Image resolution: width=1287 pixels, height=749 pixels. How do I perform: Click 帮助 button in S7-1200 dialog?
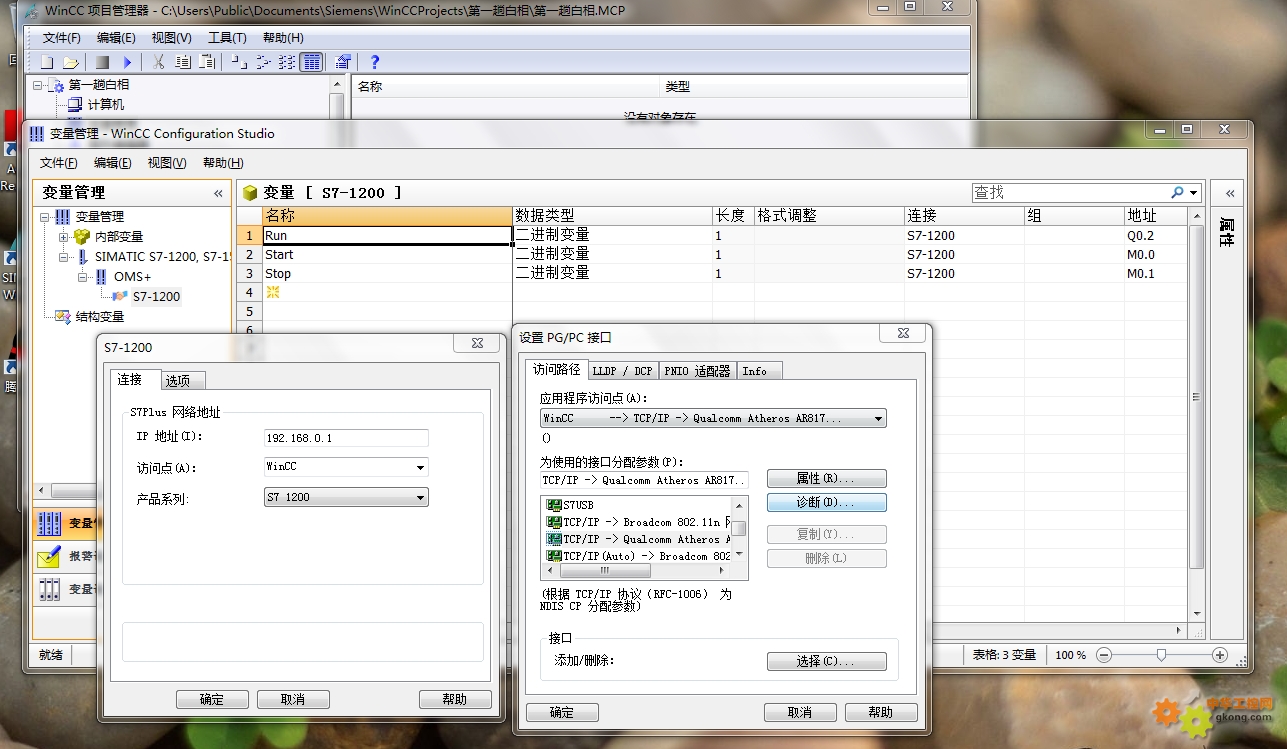pyautogui.click(x=455, y=699)
